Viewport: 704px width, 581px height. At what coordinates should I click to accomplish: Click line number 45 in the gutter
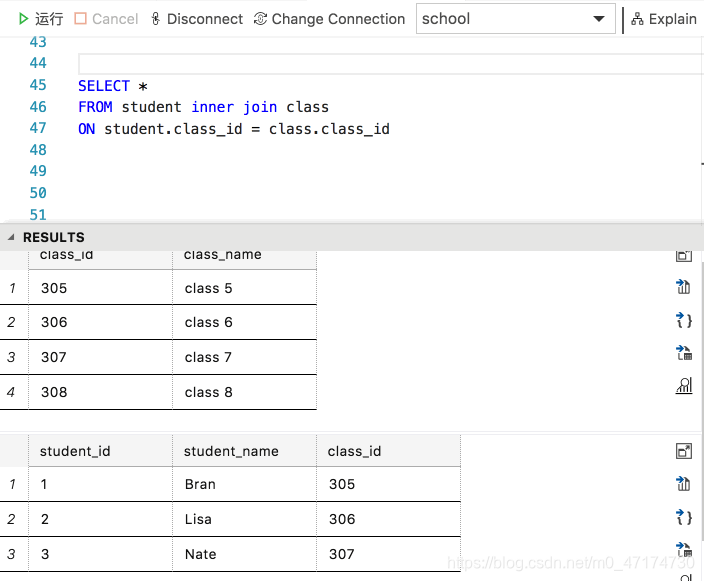38,85
